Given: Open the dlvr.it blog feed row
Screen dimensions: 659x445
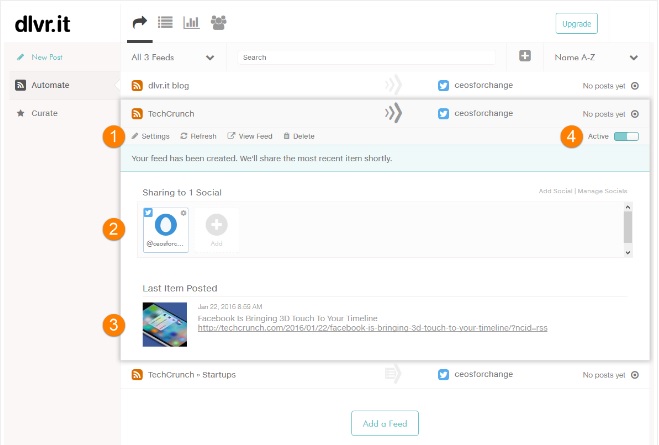Looking at the screenshot, I should coord(385,85).
